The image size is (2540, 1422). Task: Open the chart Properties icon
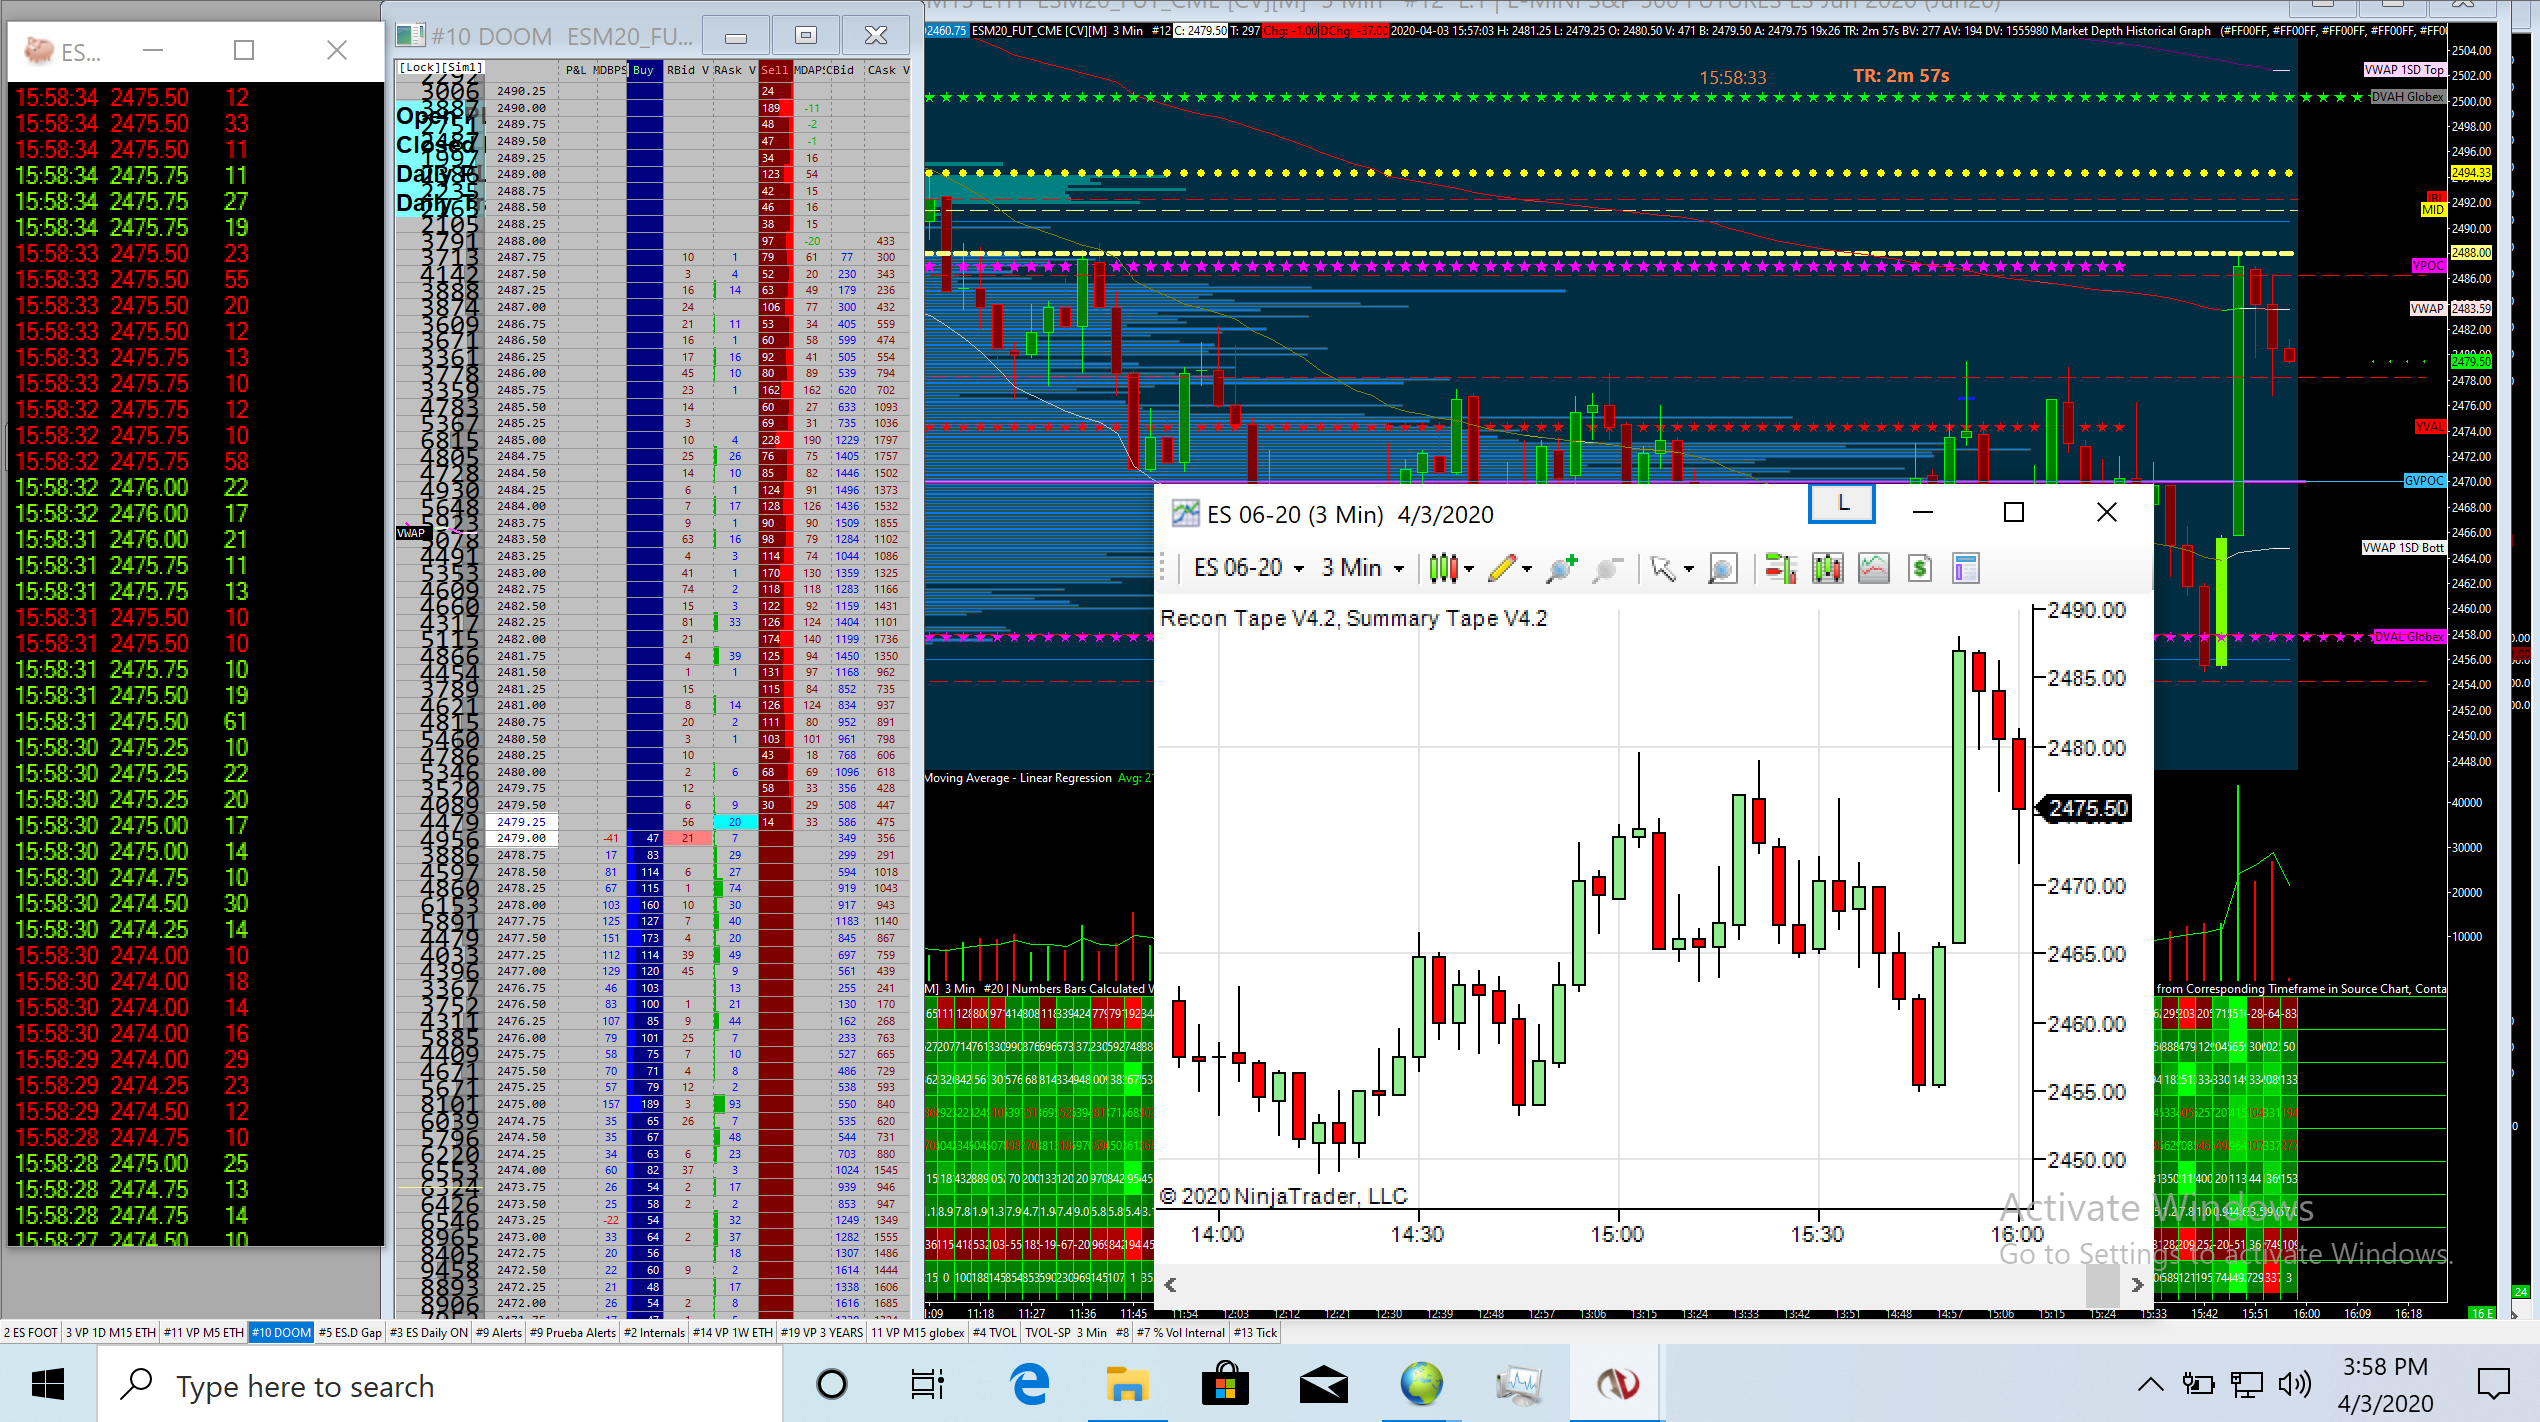[x=1965, y=569]
